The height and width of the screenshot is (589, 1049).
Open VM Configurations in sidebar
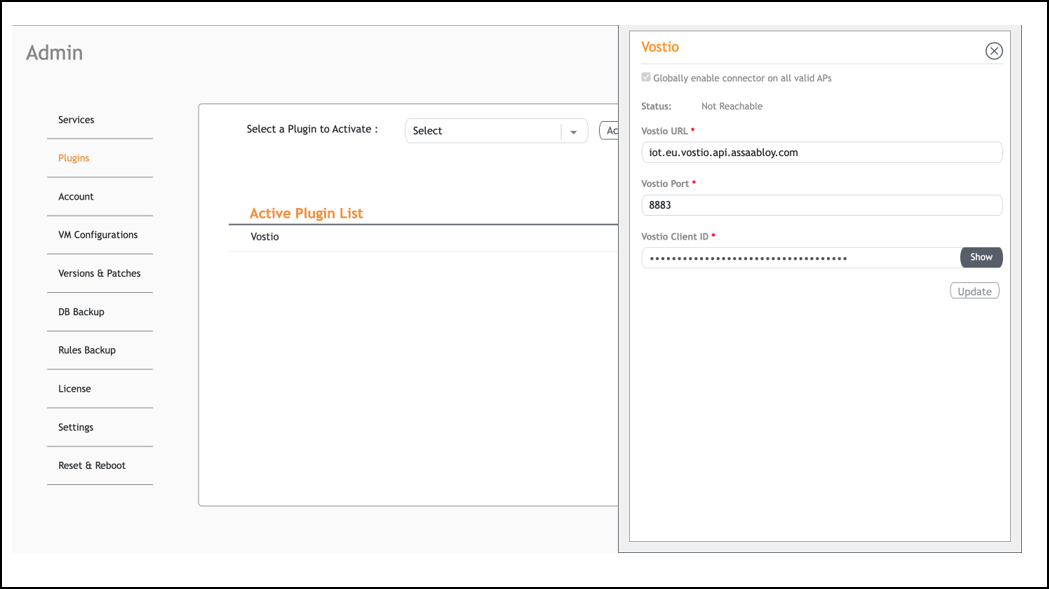98,235
